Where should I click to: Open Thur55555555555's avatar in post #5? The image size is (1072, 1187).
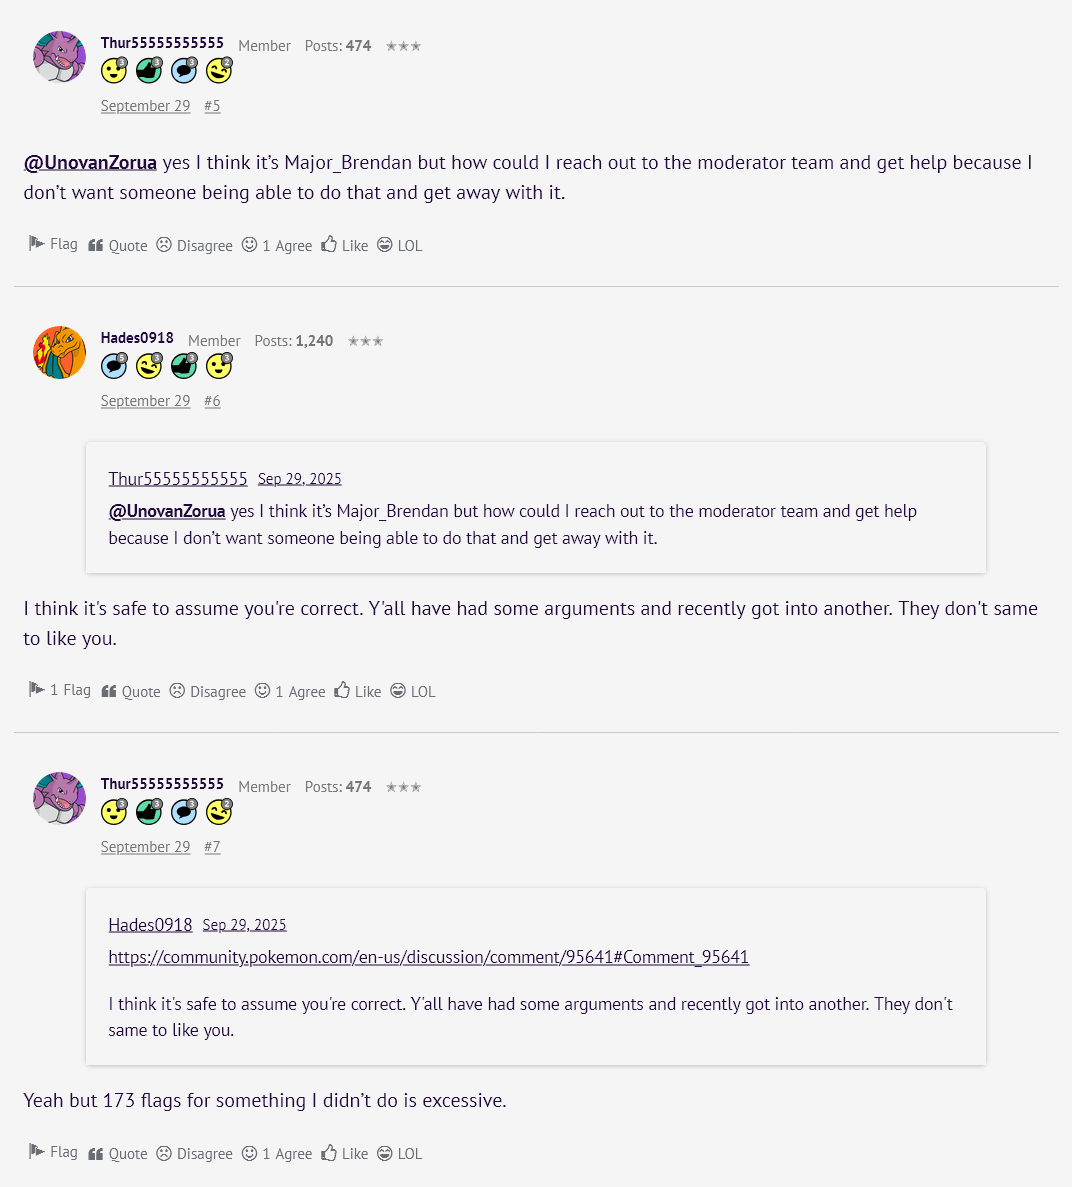click(59, 57)
